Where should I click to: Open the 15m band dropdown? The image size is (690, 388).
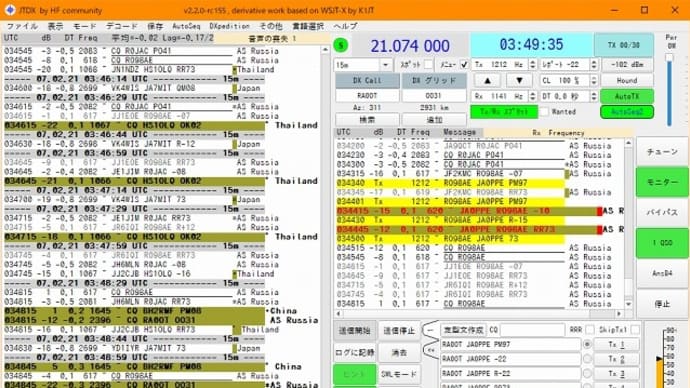coord(363,65)
